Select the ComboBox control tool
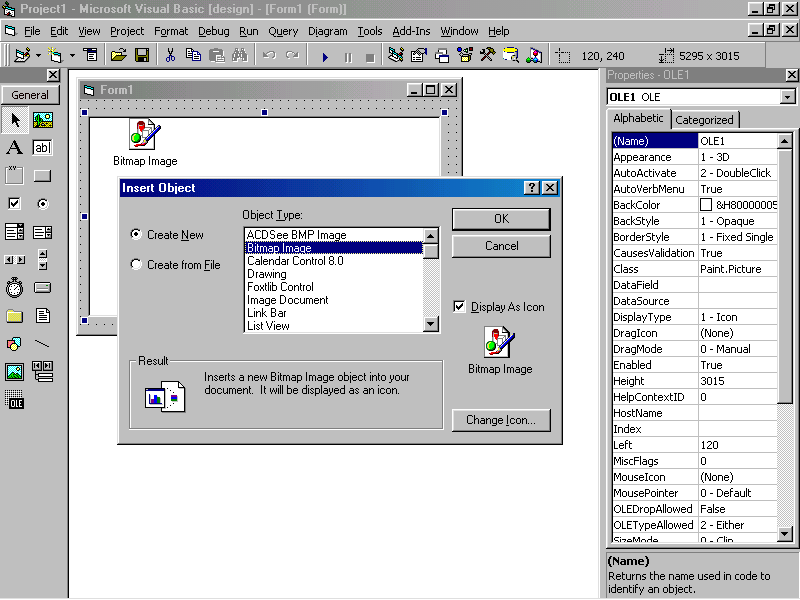 (x=15, y=232)
